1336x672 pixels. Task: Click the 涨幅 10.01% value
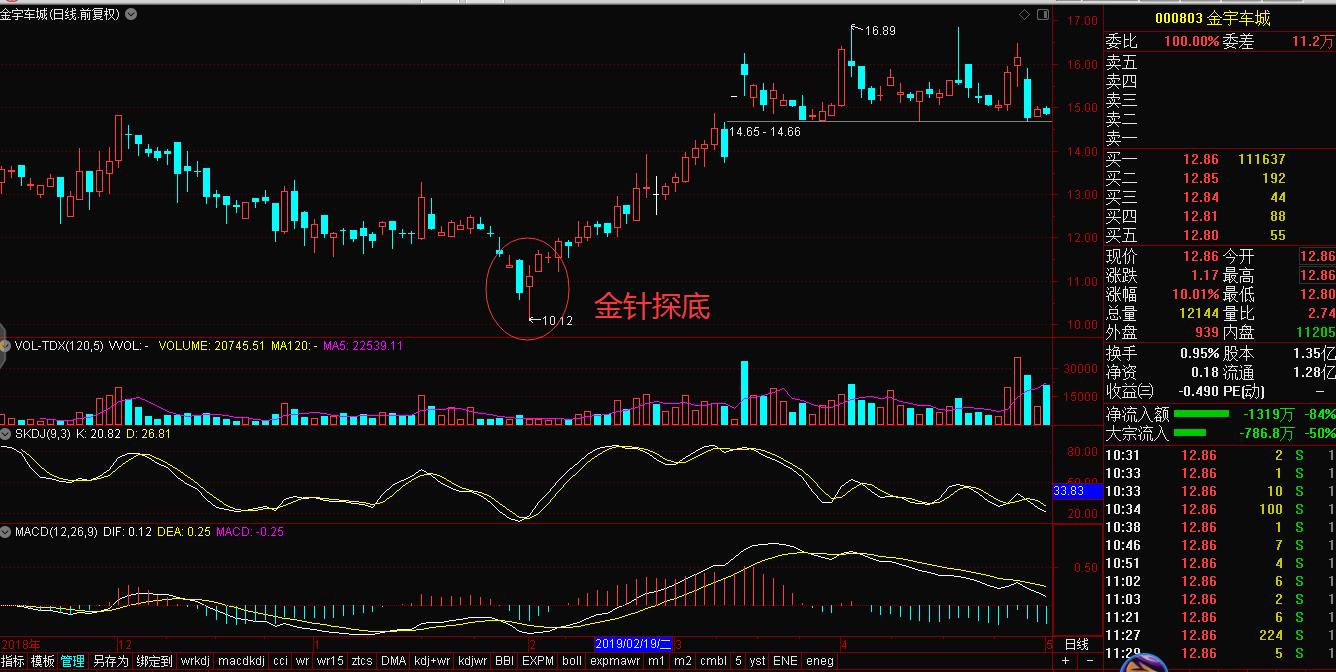point(1195,295)
